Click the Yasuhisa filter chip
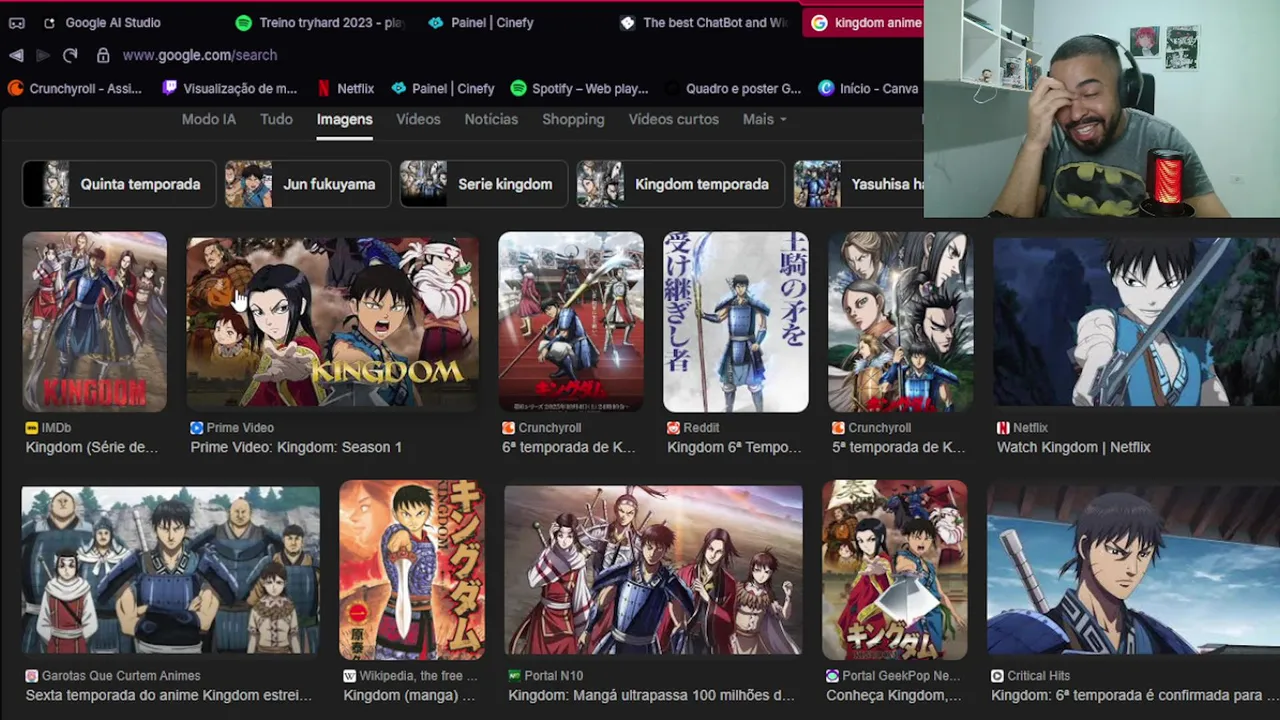Screen dimensions: 1280x720 [858, 184]
